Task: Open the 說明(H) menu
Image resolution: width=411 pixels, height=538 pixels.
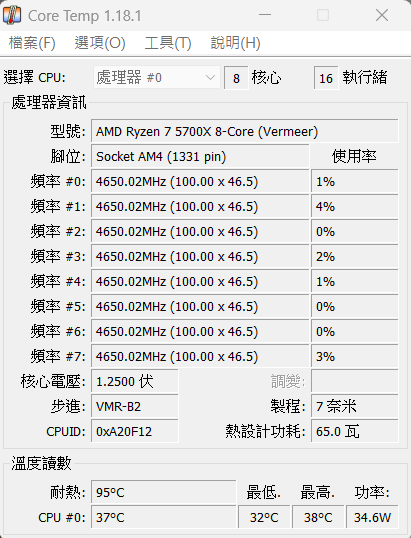Action: 235,43
